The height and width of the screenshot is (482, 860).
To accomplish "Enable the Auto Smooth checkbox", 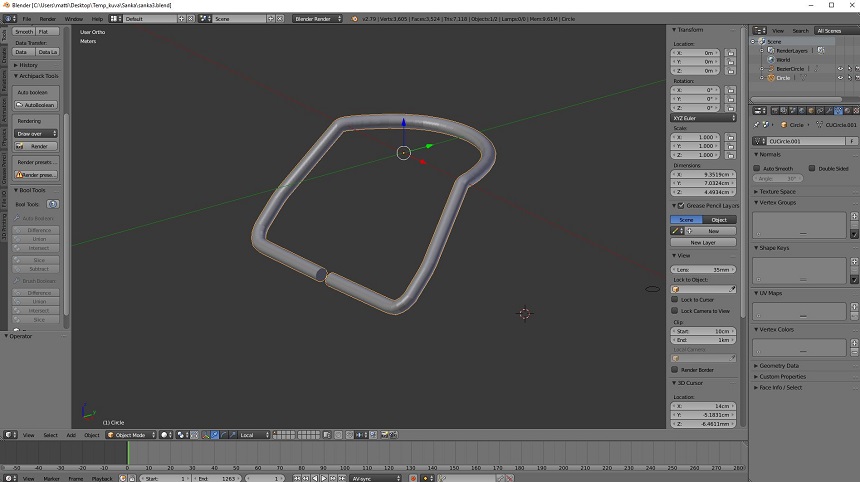I will click(757, 168).
